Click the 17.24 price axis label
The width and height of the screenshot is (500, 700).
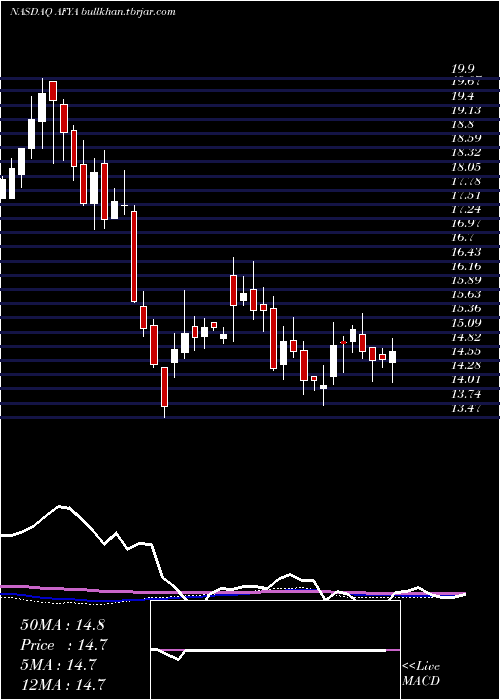pyautogui.click(x=466, y=210)
